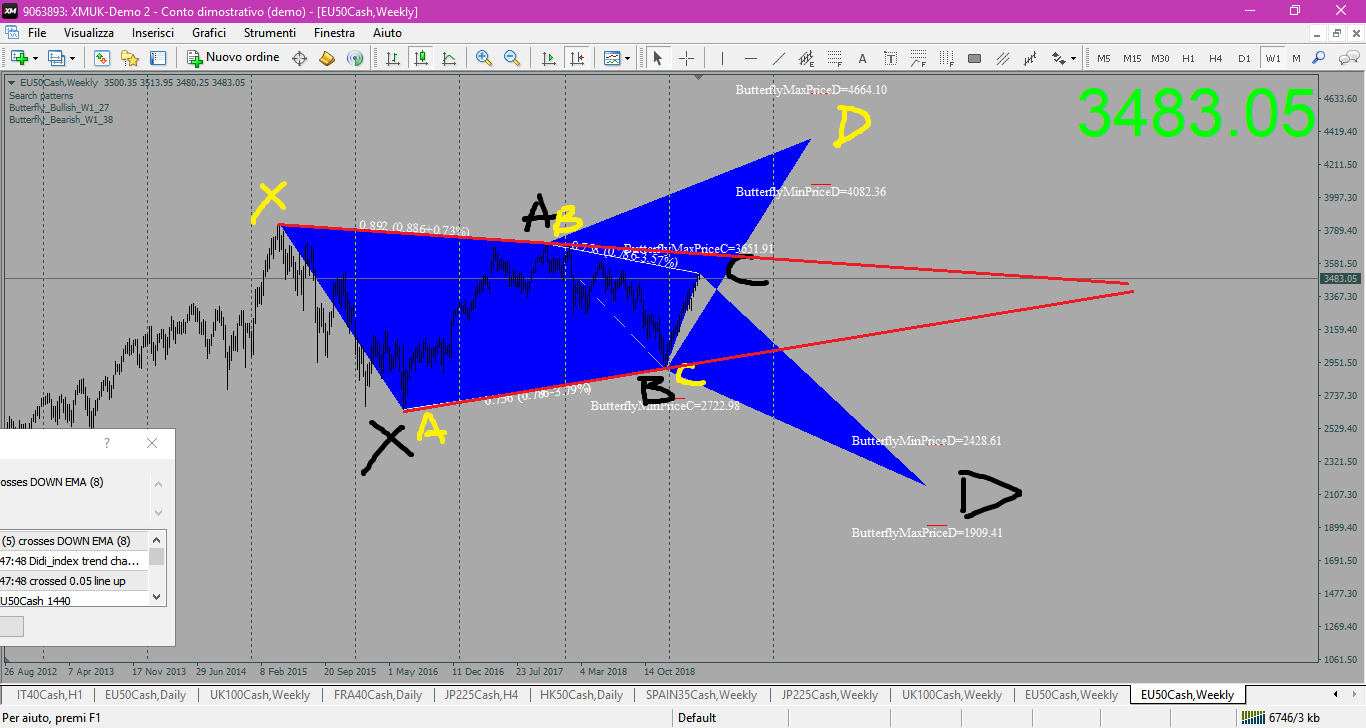
Task: Open the File menu
Action: (x=37, y=33)
